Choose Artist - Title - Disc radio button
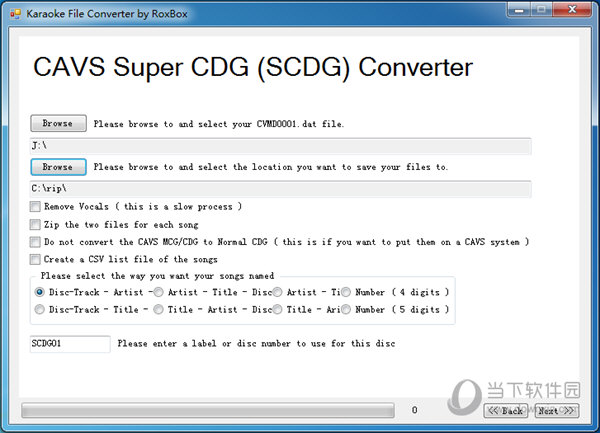The width and height of the screenshot is (600, 433). pos(158,292)
